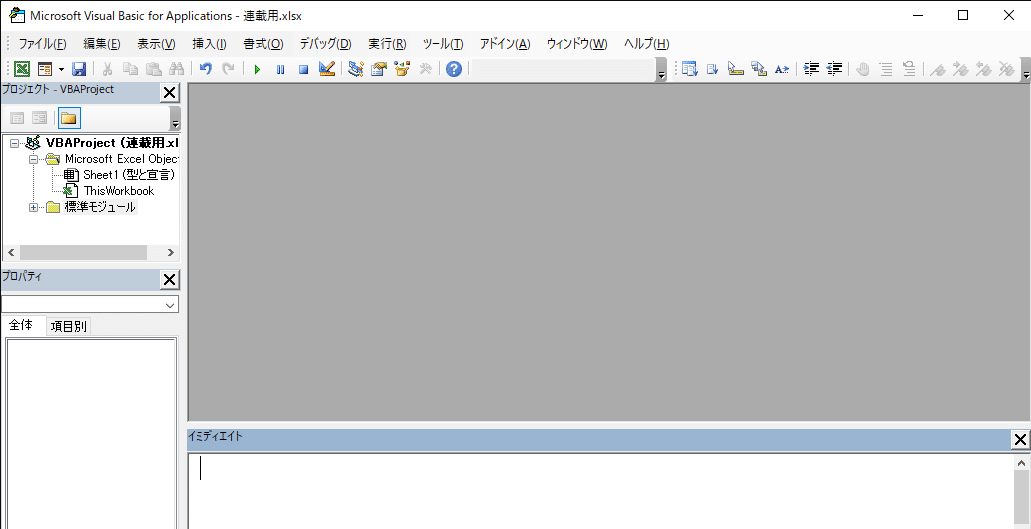The image size is (1031, 529).
Task: Open the Project Explorer icon
Action: [x=356, y=69]
